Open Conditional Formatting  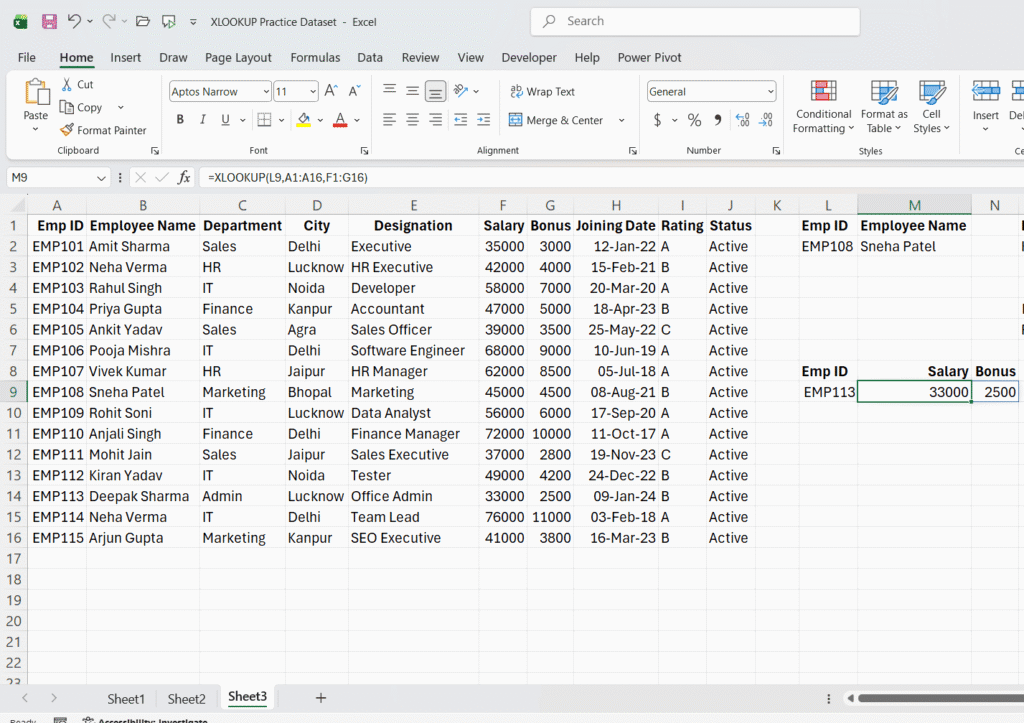(824, 107)
